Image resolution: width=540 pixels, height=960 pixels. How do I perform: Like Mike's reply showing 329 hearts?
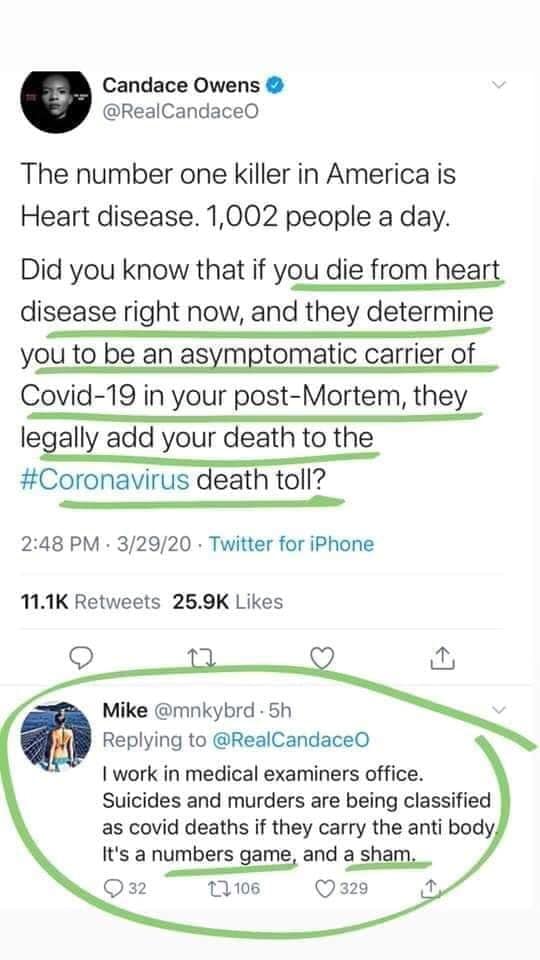[342, 888]
